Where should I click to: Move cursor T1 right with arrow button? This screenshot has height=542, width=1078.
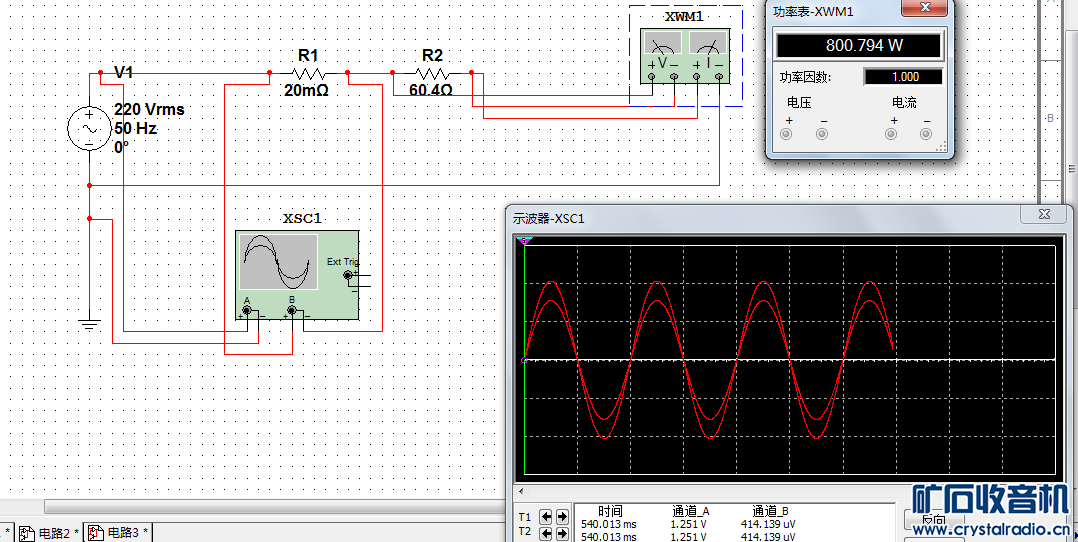point(560,517)
